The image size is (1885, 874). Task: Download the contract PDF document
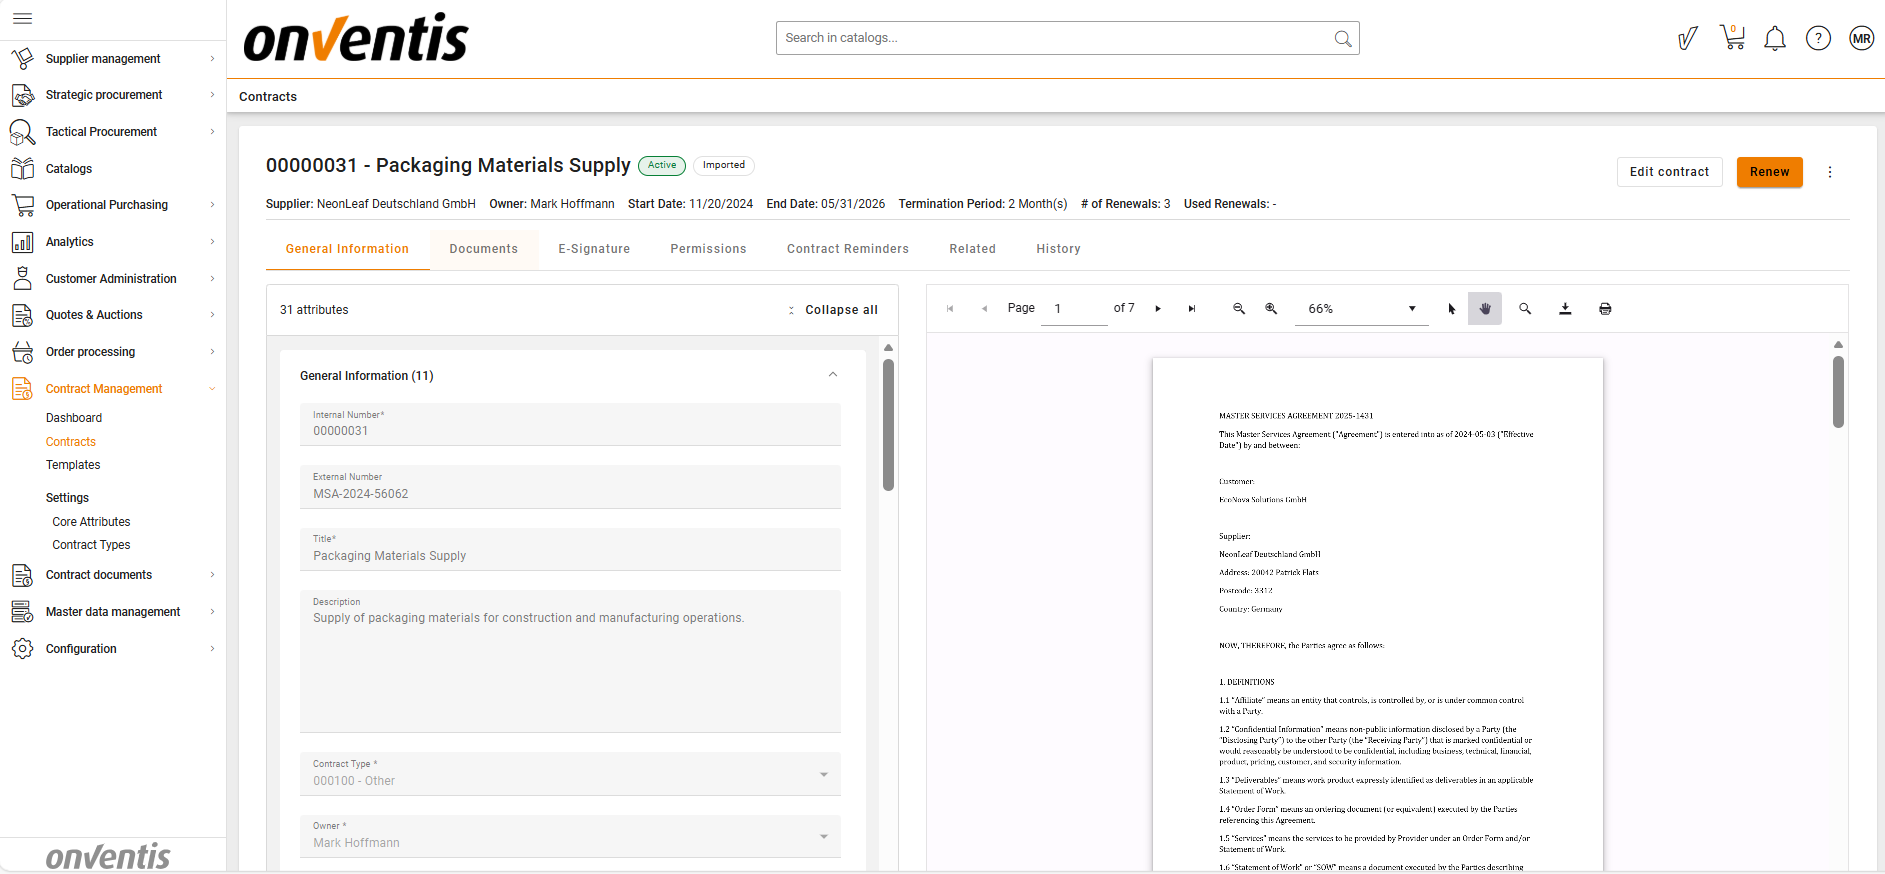[1565, 309]
